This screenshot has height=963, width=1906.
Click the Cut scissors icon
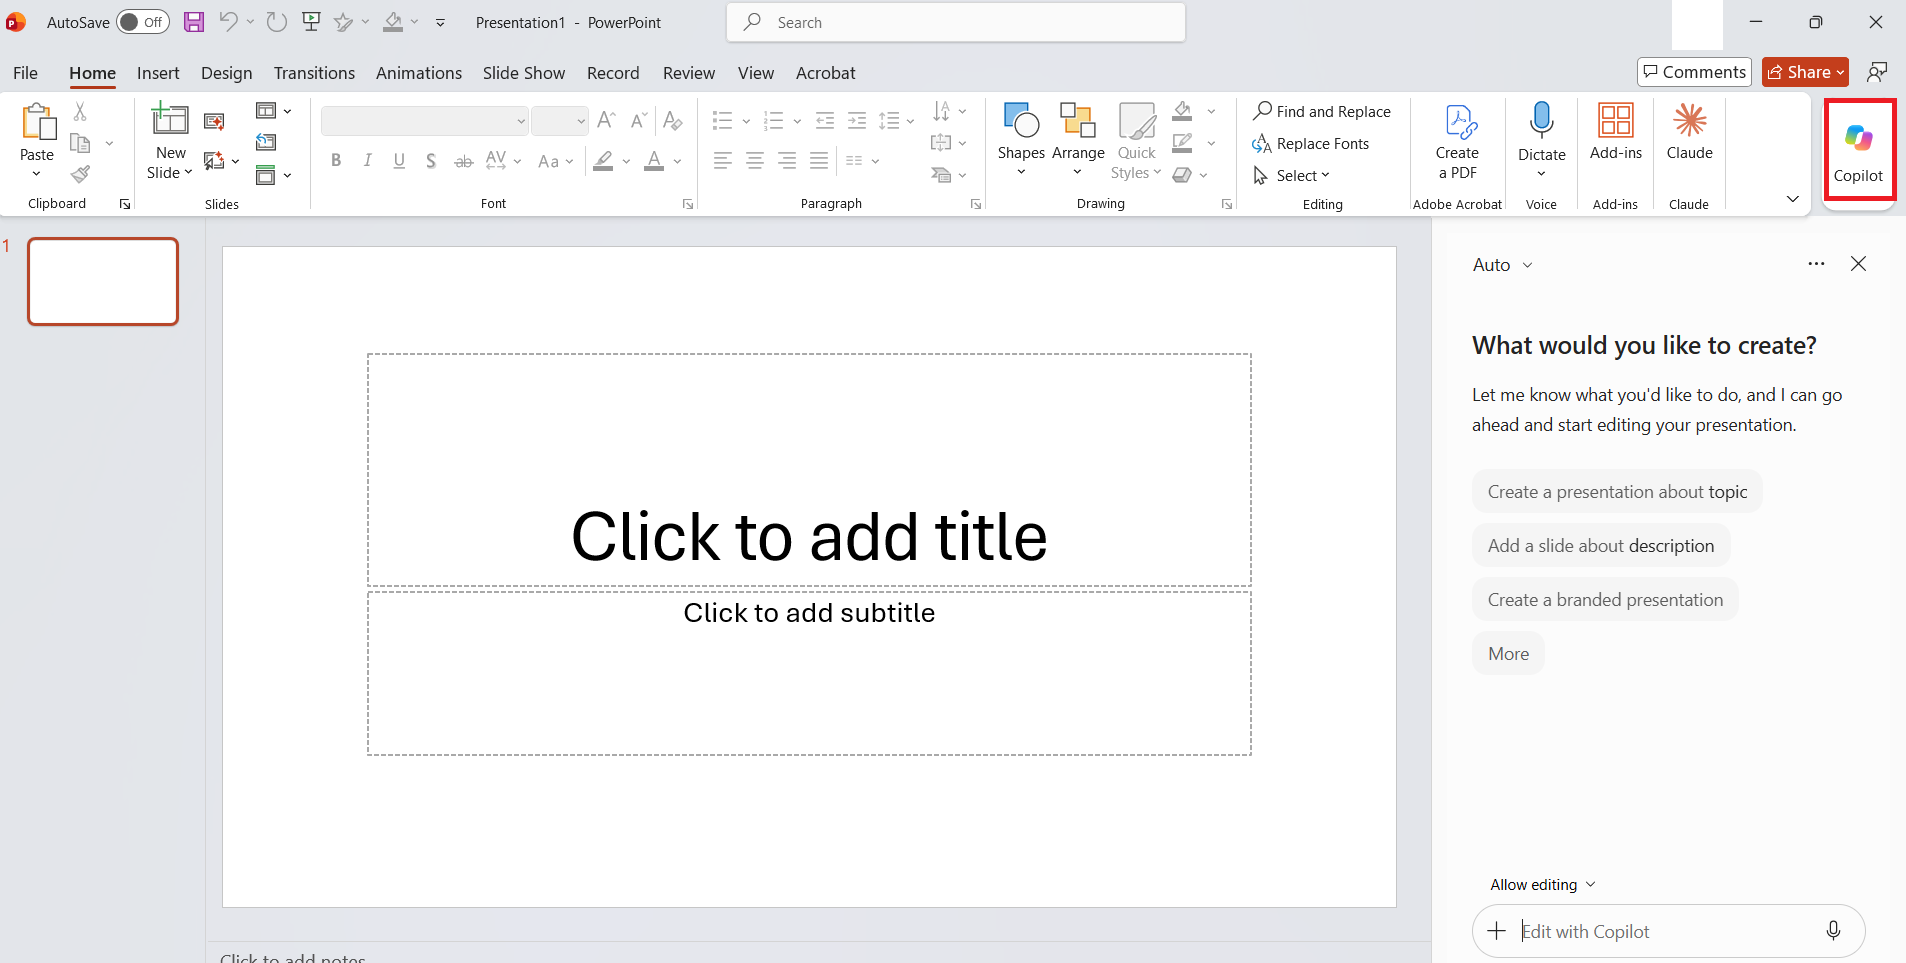click(80, 111)
